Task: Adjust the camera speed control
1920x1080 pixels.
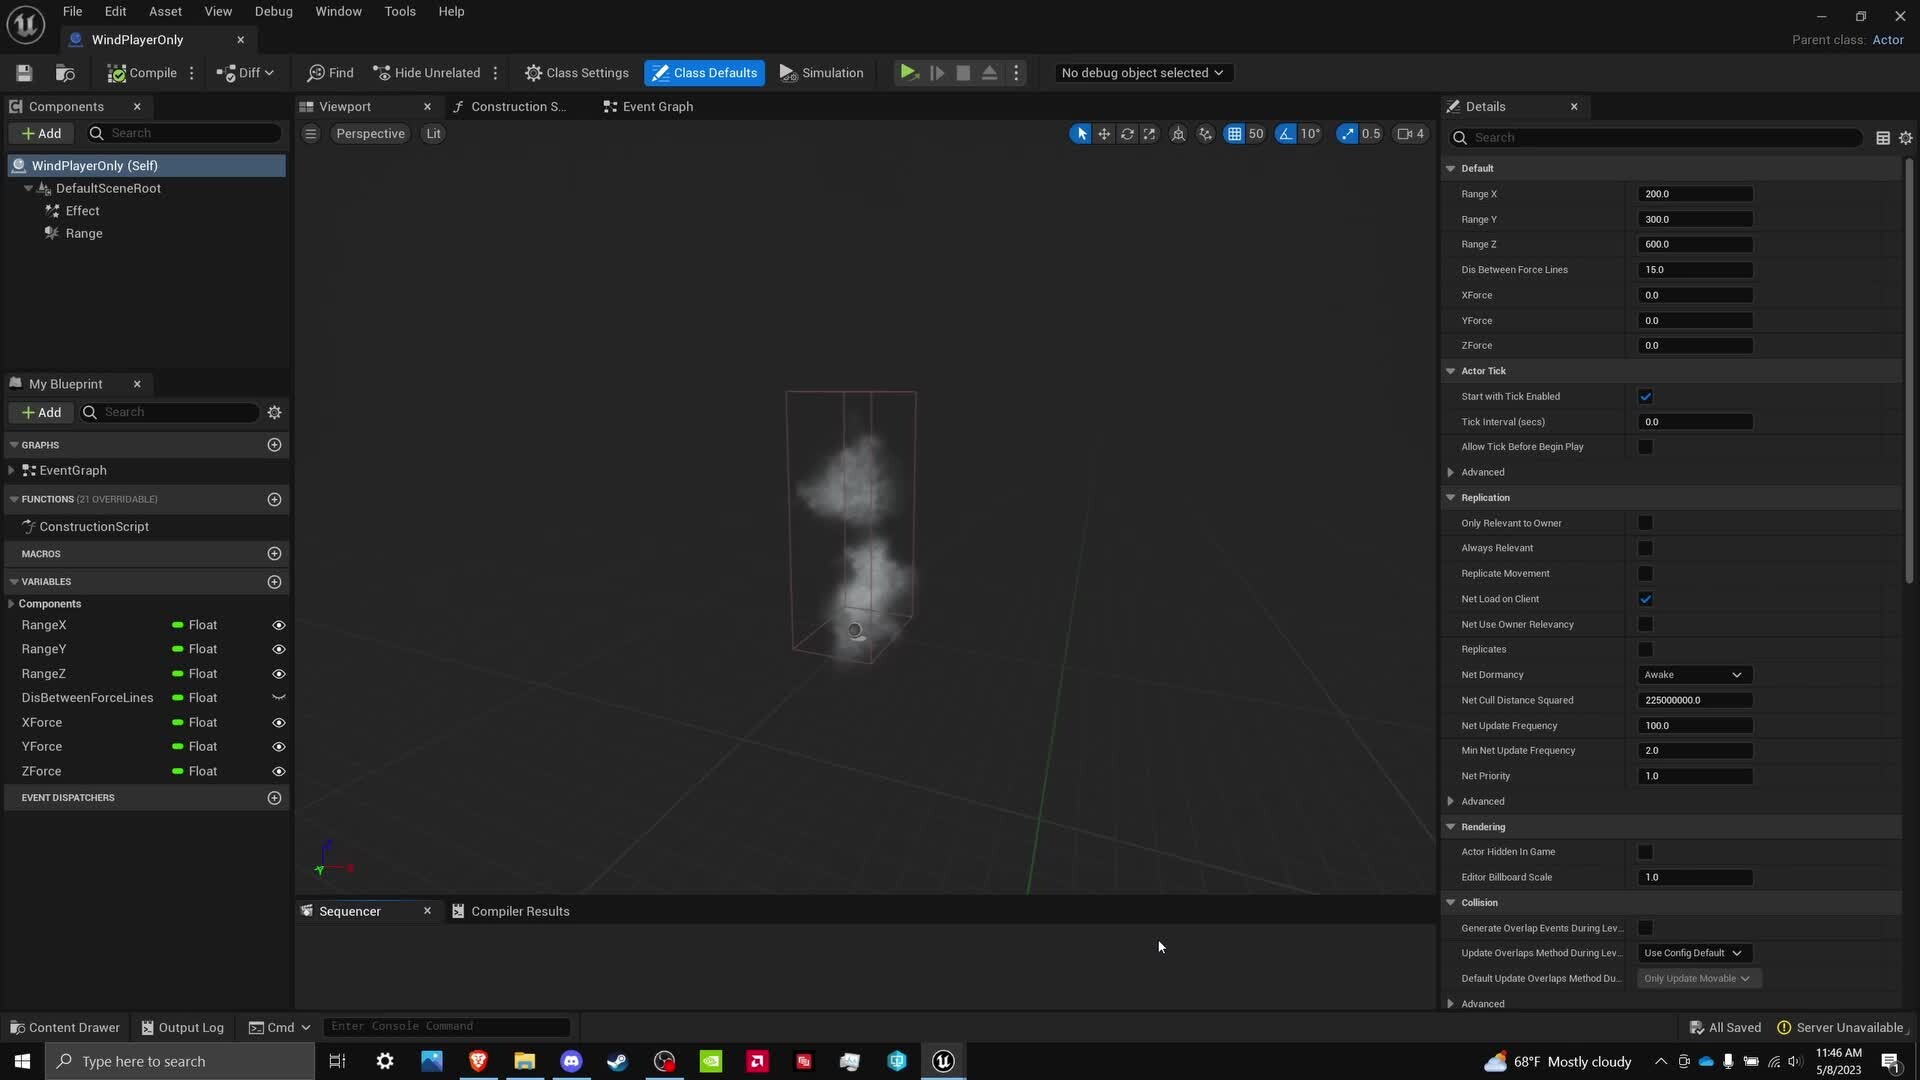Action: pyautogui.click(x=1410, y=133)
